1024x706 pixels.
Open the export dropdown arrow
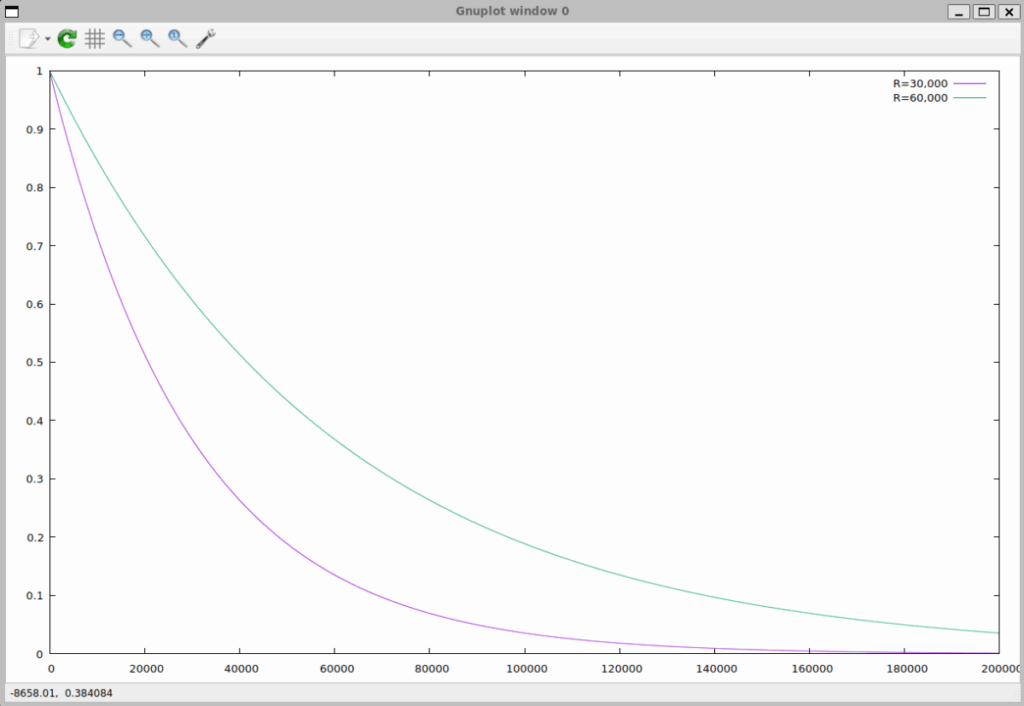pos(48,40)
